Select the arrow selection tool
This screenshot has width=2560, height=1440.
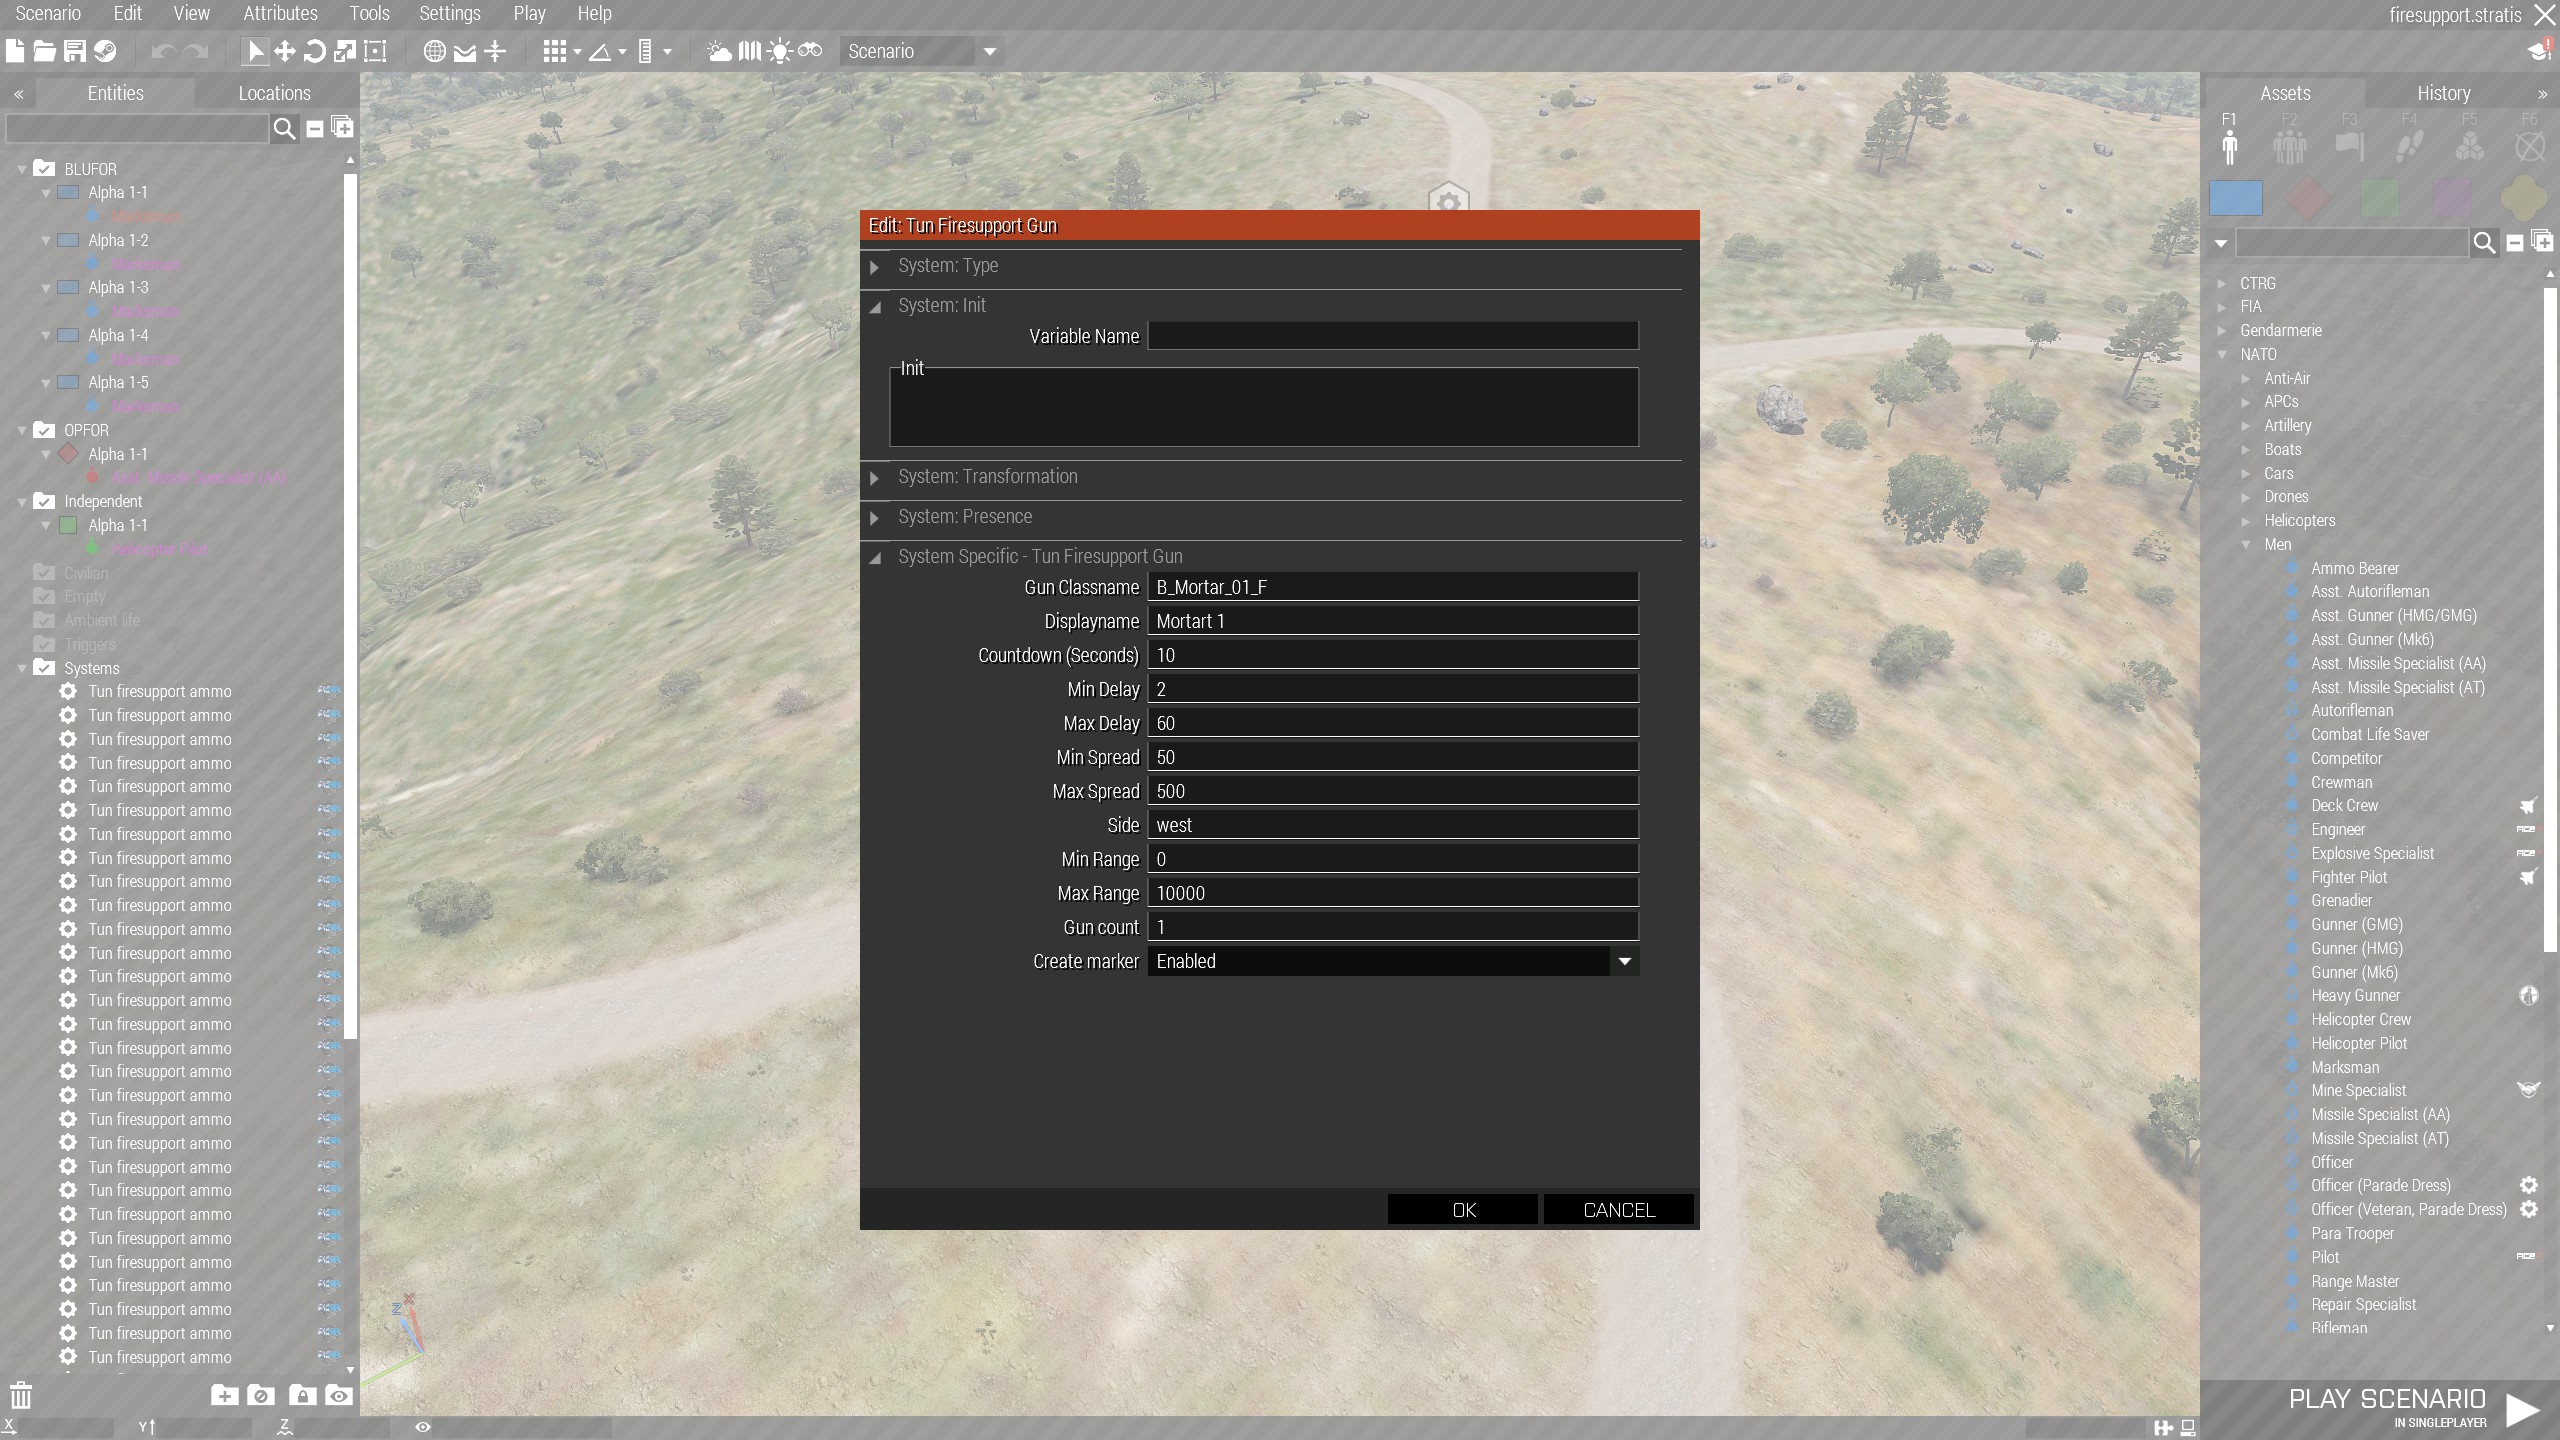click(255, 51)
